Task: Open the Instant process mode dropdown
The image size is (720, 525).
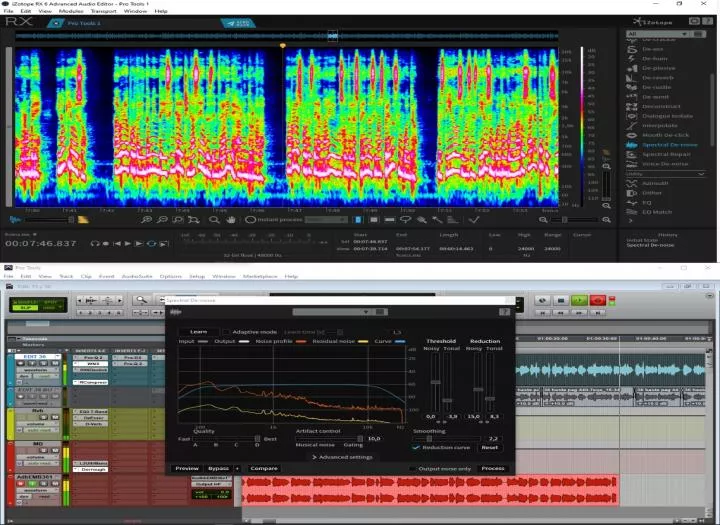Action: pos(326,220)
